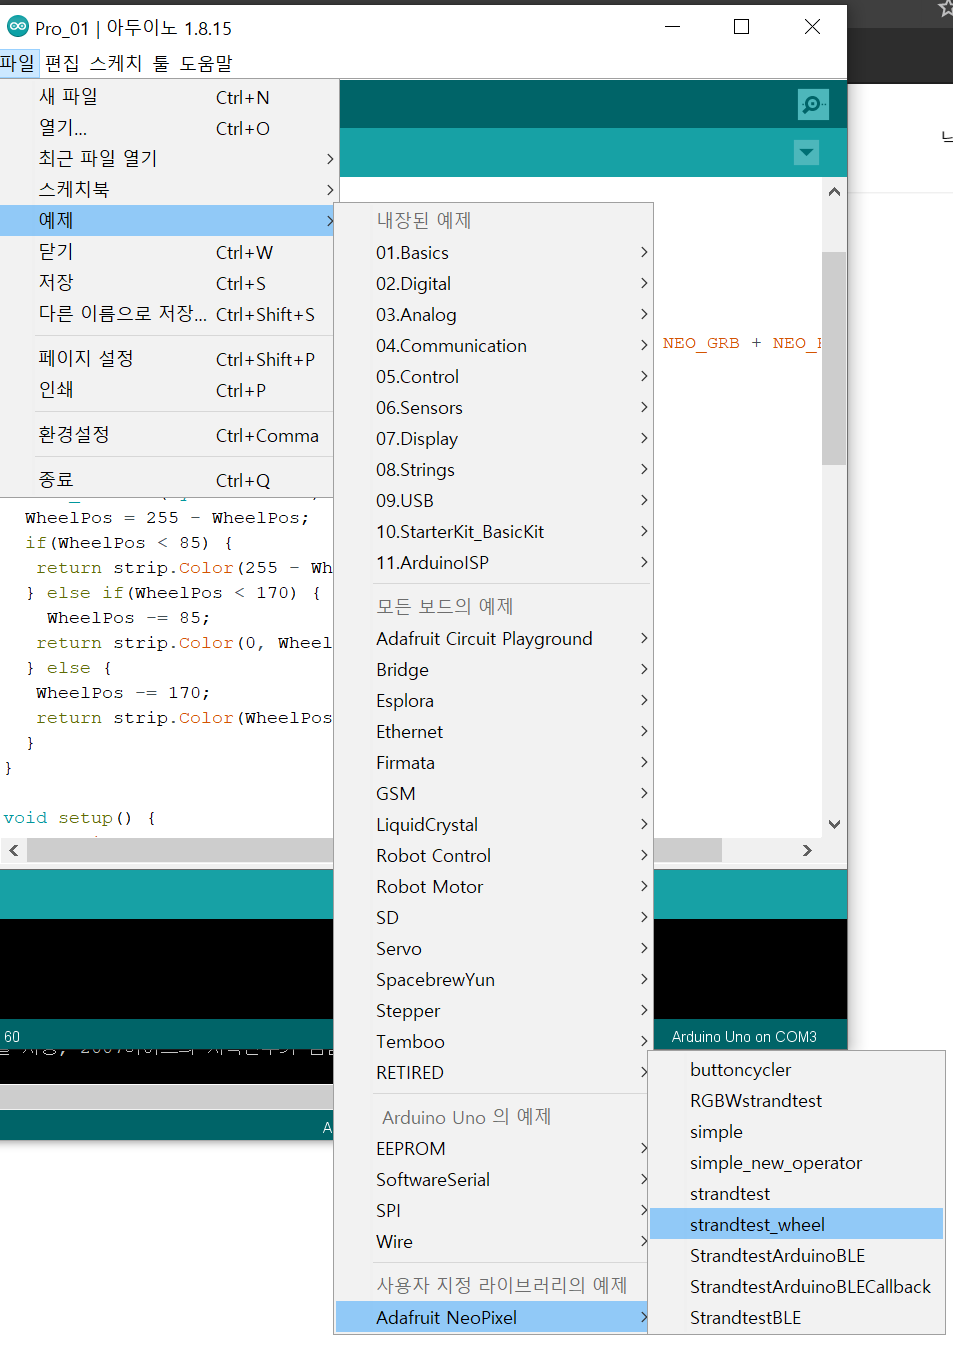Open the 스케치 menu
Viewport: 953px width, 1345px height.
tap(115, 63)
